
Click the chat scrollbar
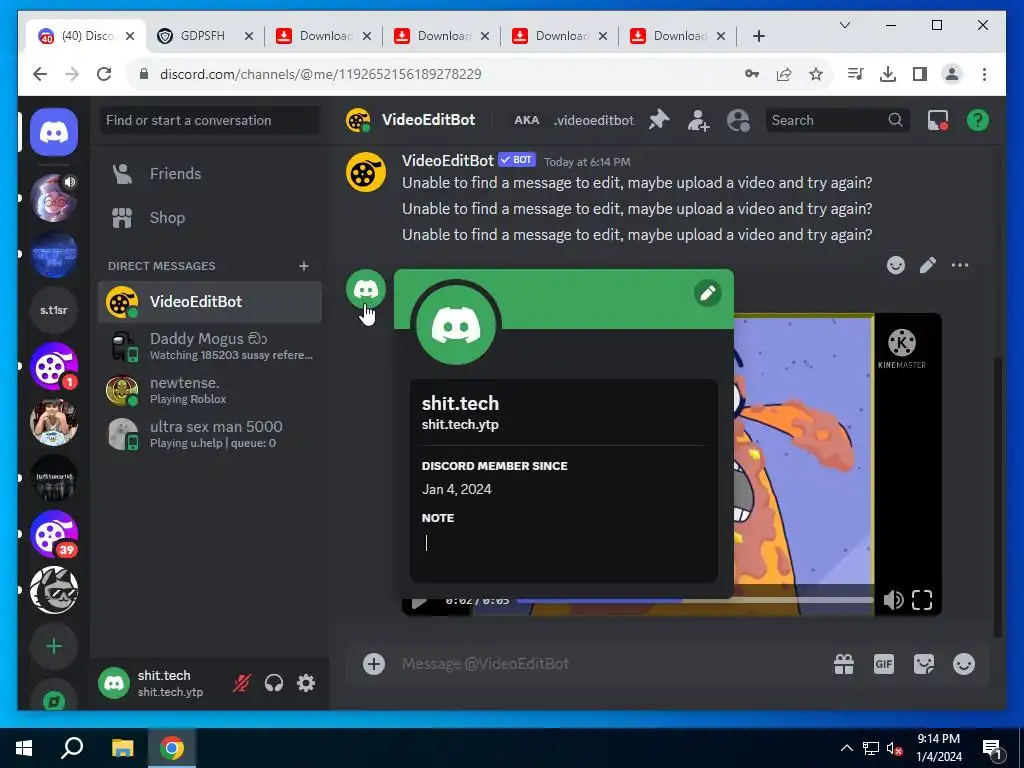point(997,496)
